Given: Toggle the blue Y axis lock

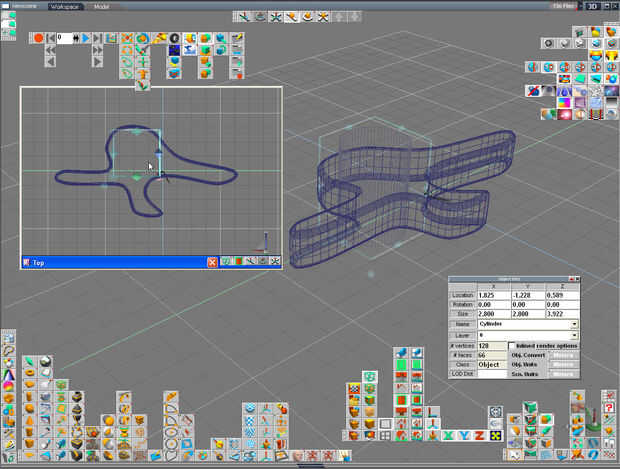Looking at the screenshot, I should click(x=462, y=435).
